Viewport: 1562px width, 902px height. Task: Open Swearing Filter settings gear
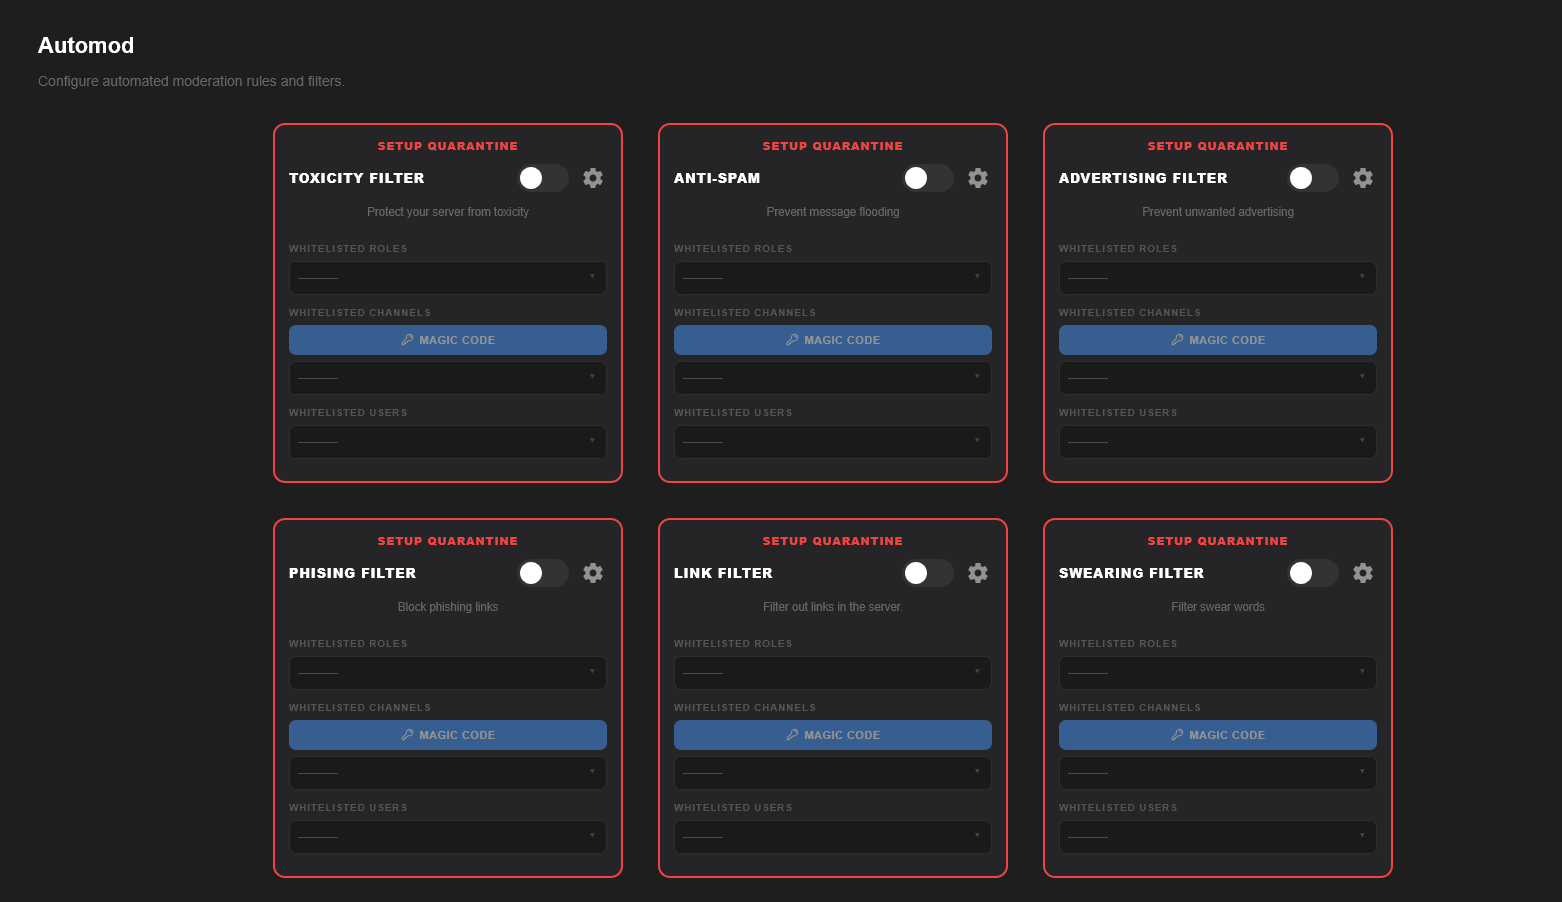click(x=1363, y=573)
